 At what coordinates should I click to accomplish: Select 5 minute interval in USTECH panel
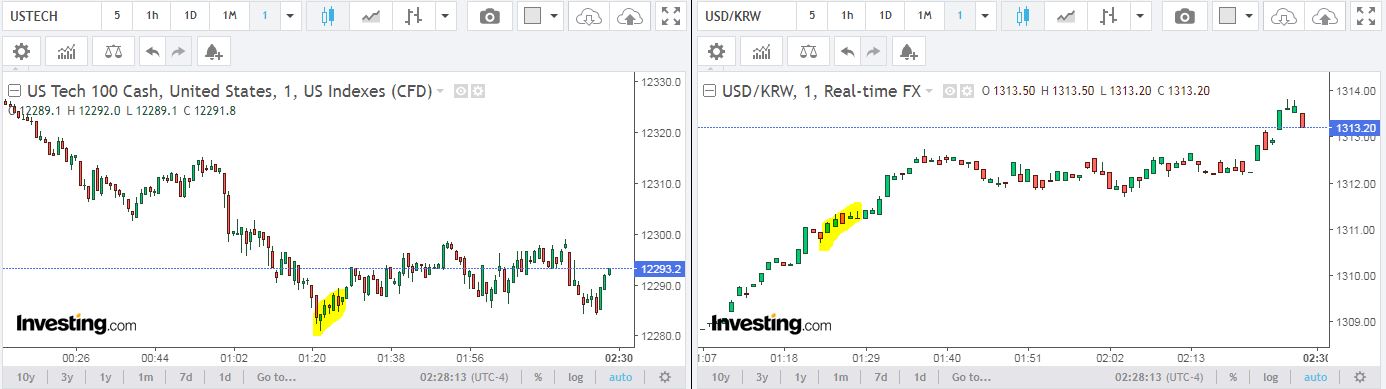coord(117,16)
